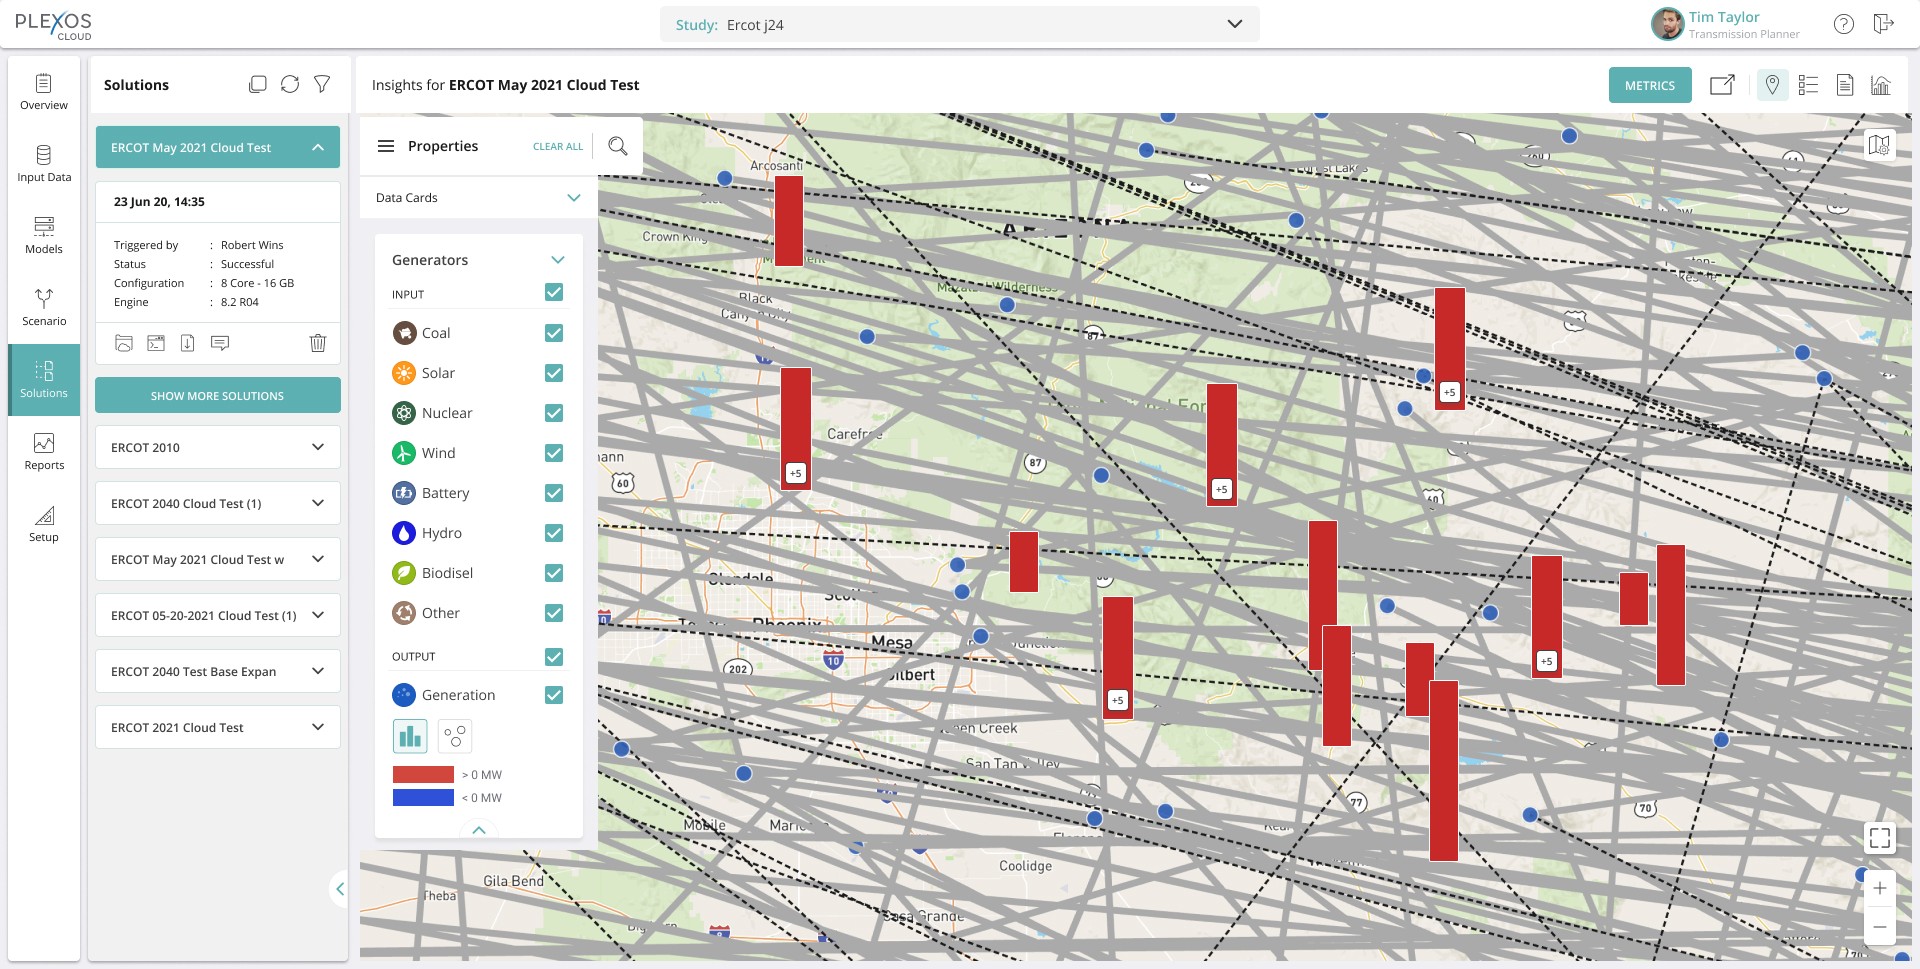Toggle the OUTPUT section checkbox
Screen dimensions: 1920x969
coord(554,656)
